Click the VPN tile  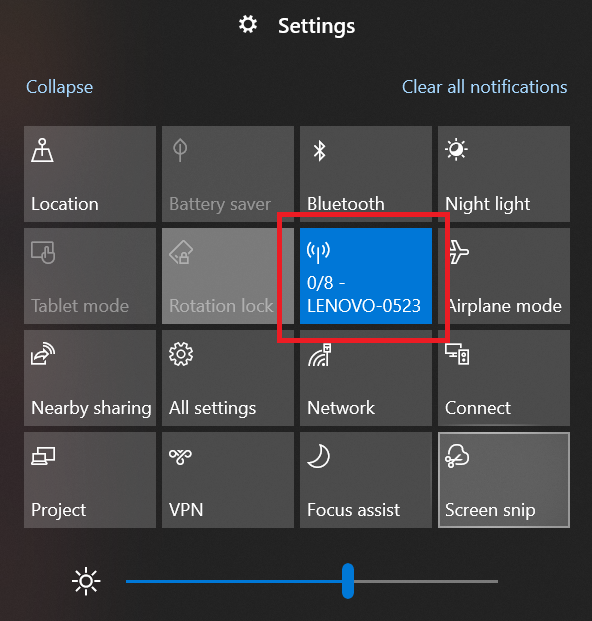[228, 480]
